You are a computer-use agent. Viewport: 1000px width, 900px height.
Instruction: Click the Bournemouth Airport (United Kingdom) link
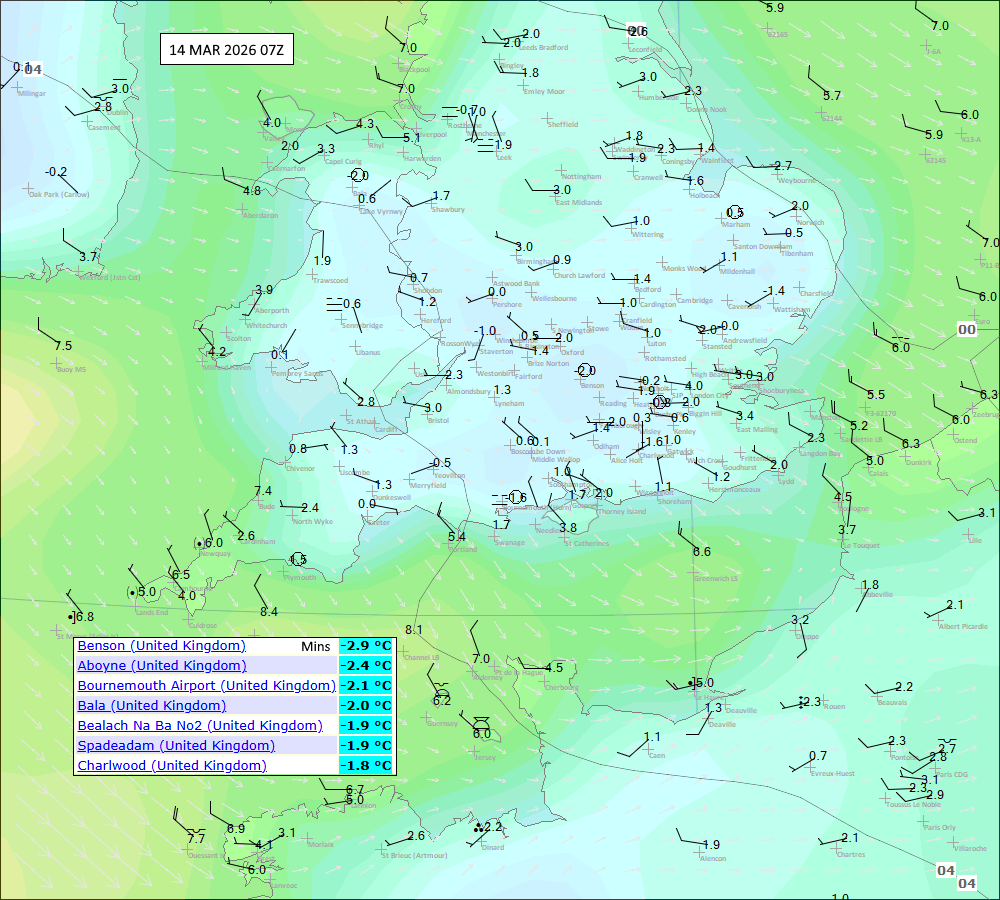click(x=207, y=686)
